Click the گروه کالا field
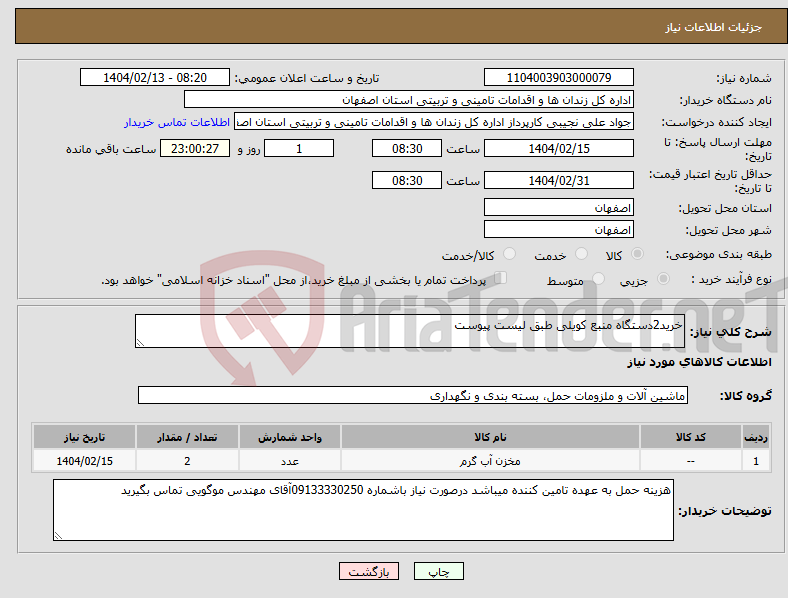The image size is (788, 598). (413, 395)
